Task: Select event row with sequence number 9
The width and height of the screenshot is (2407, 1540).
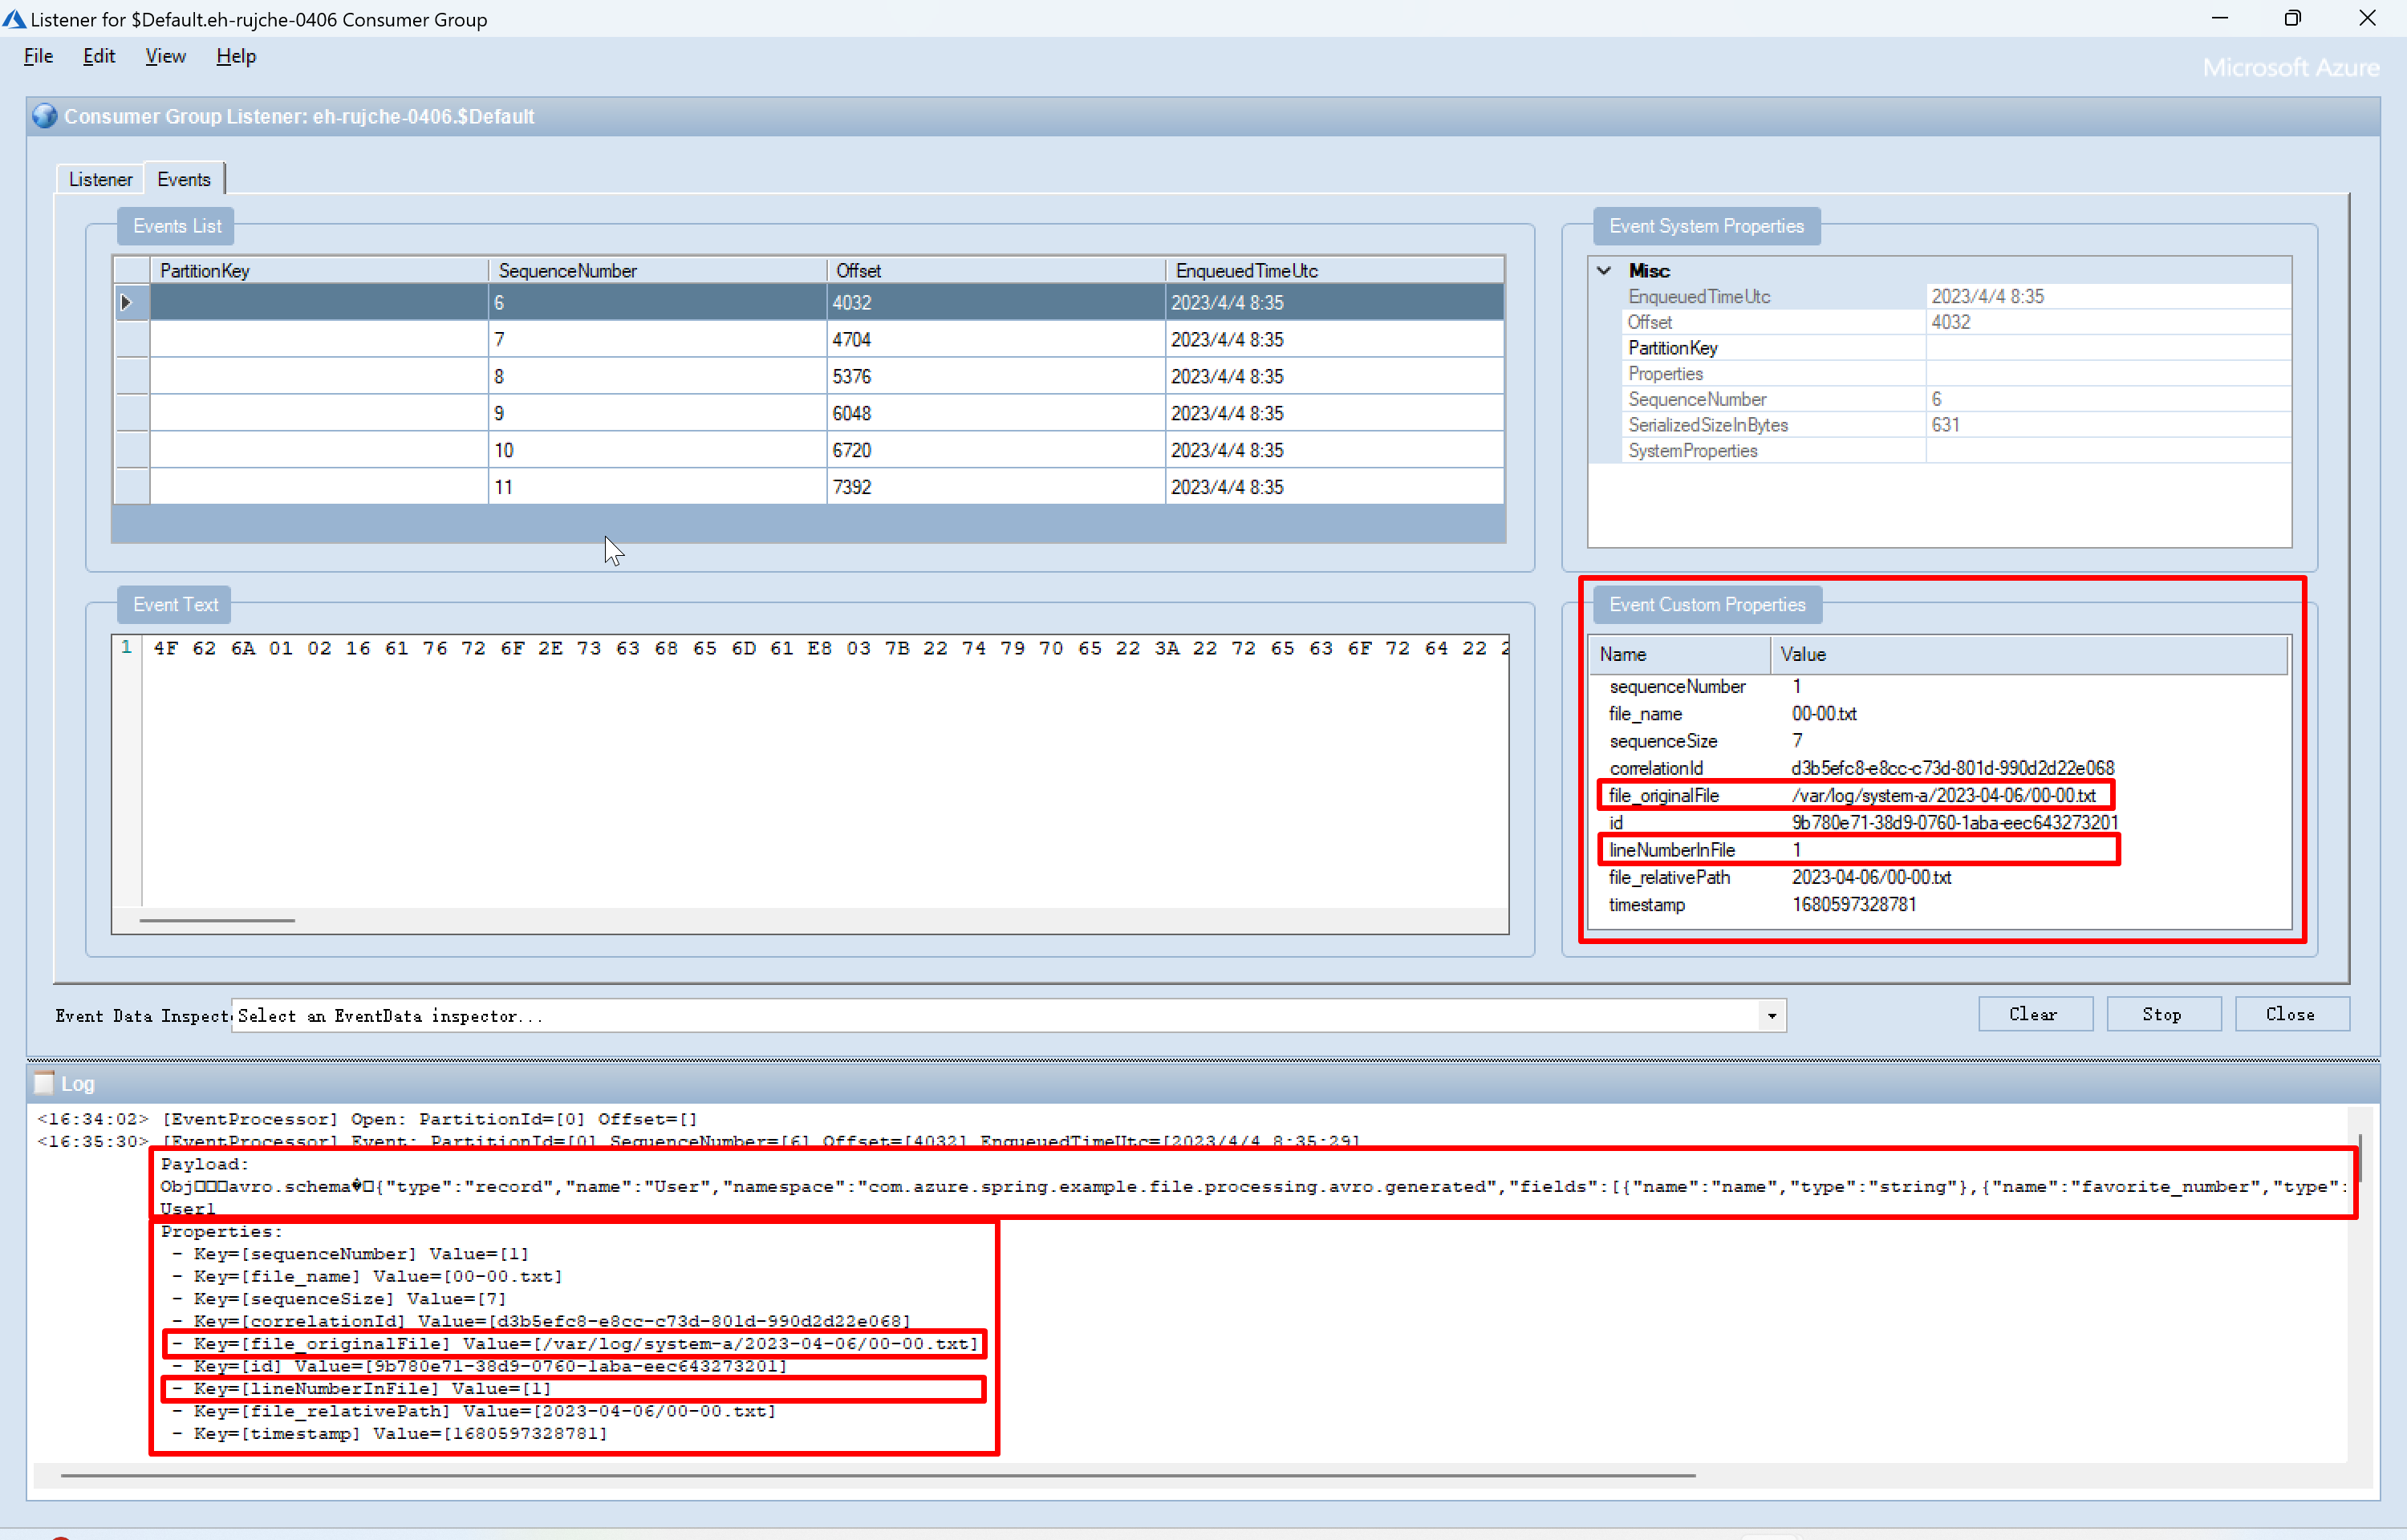Action: [660, 413]
